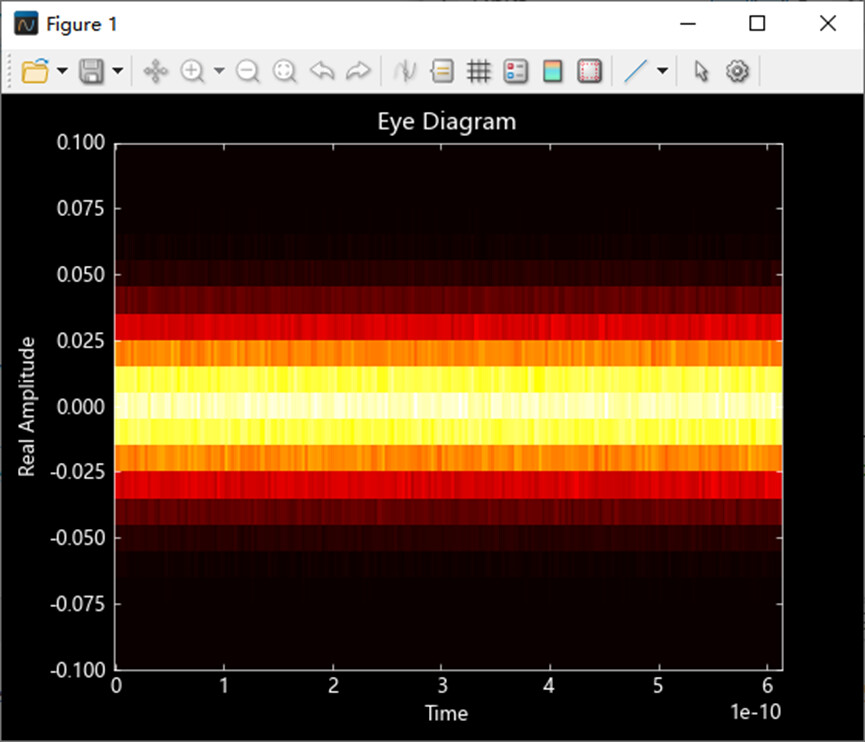Click the bright band at amplitude 0.000

click(448, 406)
